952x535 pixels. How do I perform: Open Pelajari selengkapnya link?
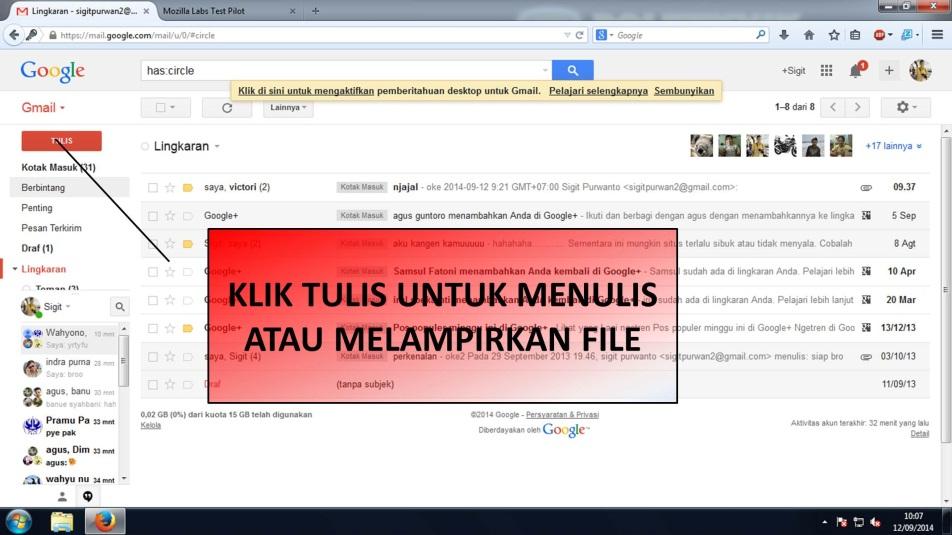[x=598, y=91]
